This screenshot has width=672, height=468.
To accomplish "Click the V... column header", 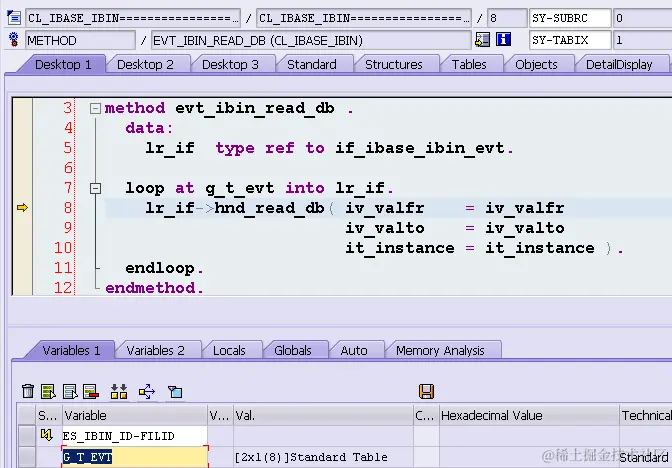I will [220, 415].
